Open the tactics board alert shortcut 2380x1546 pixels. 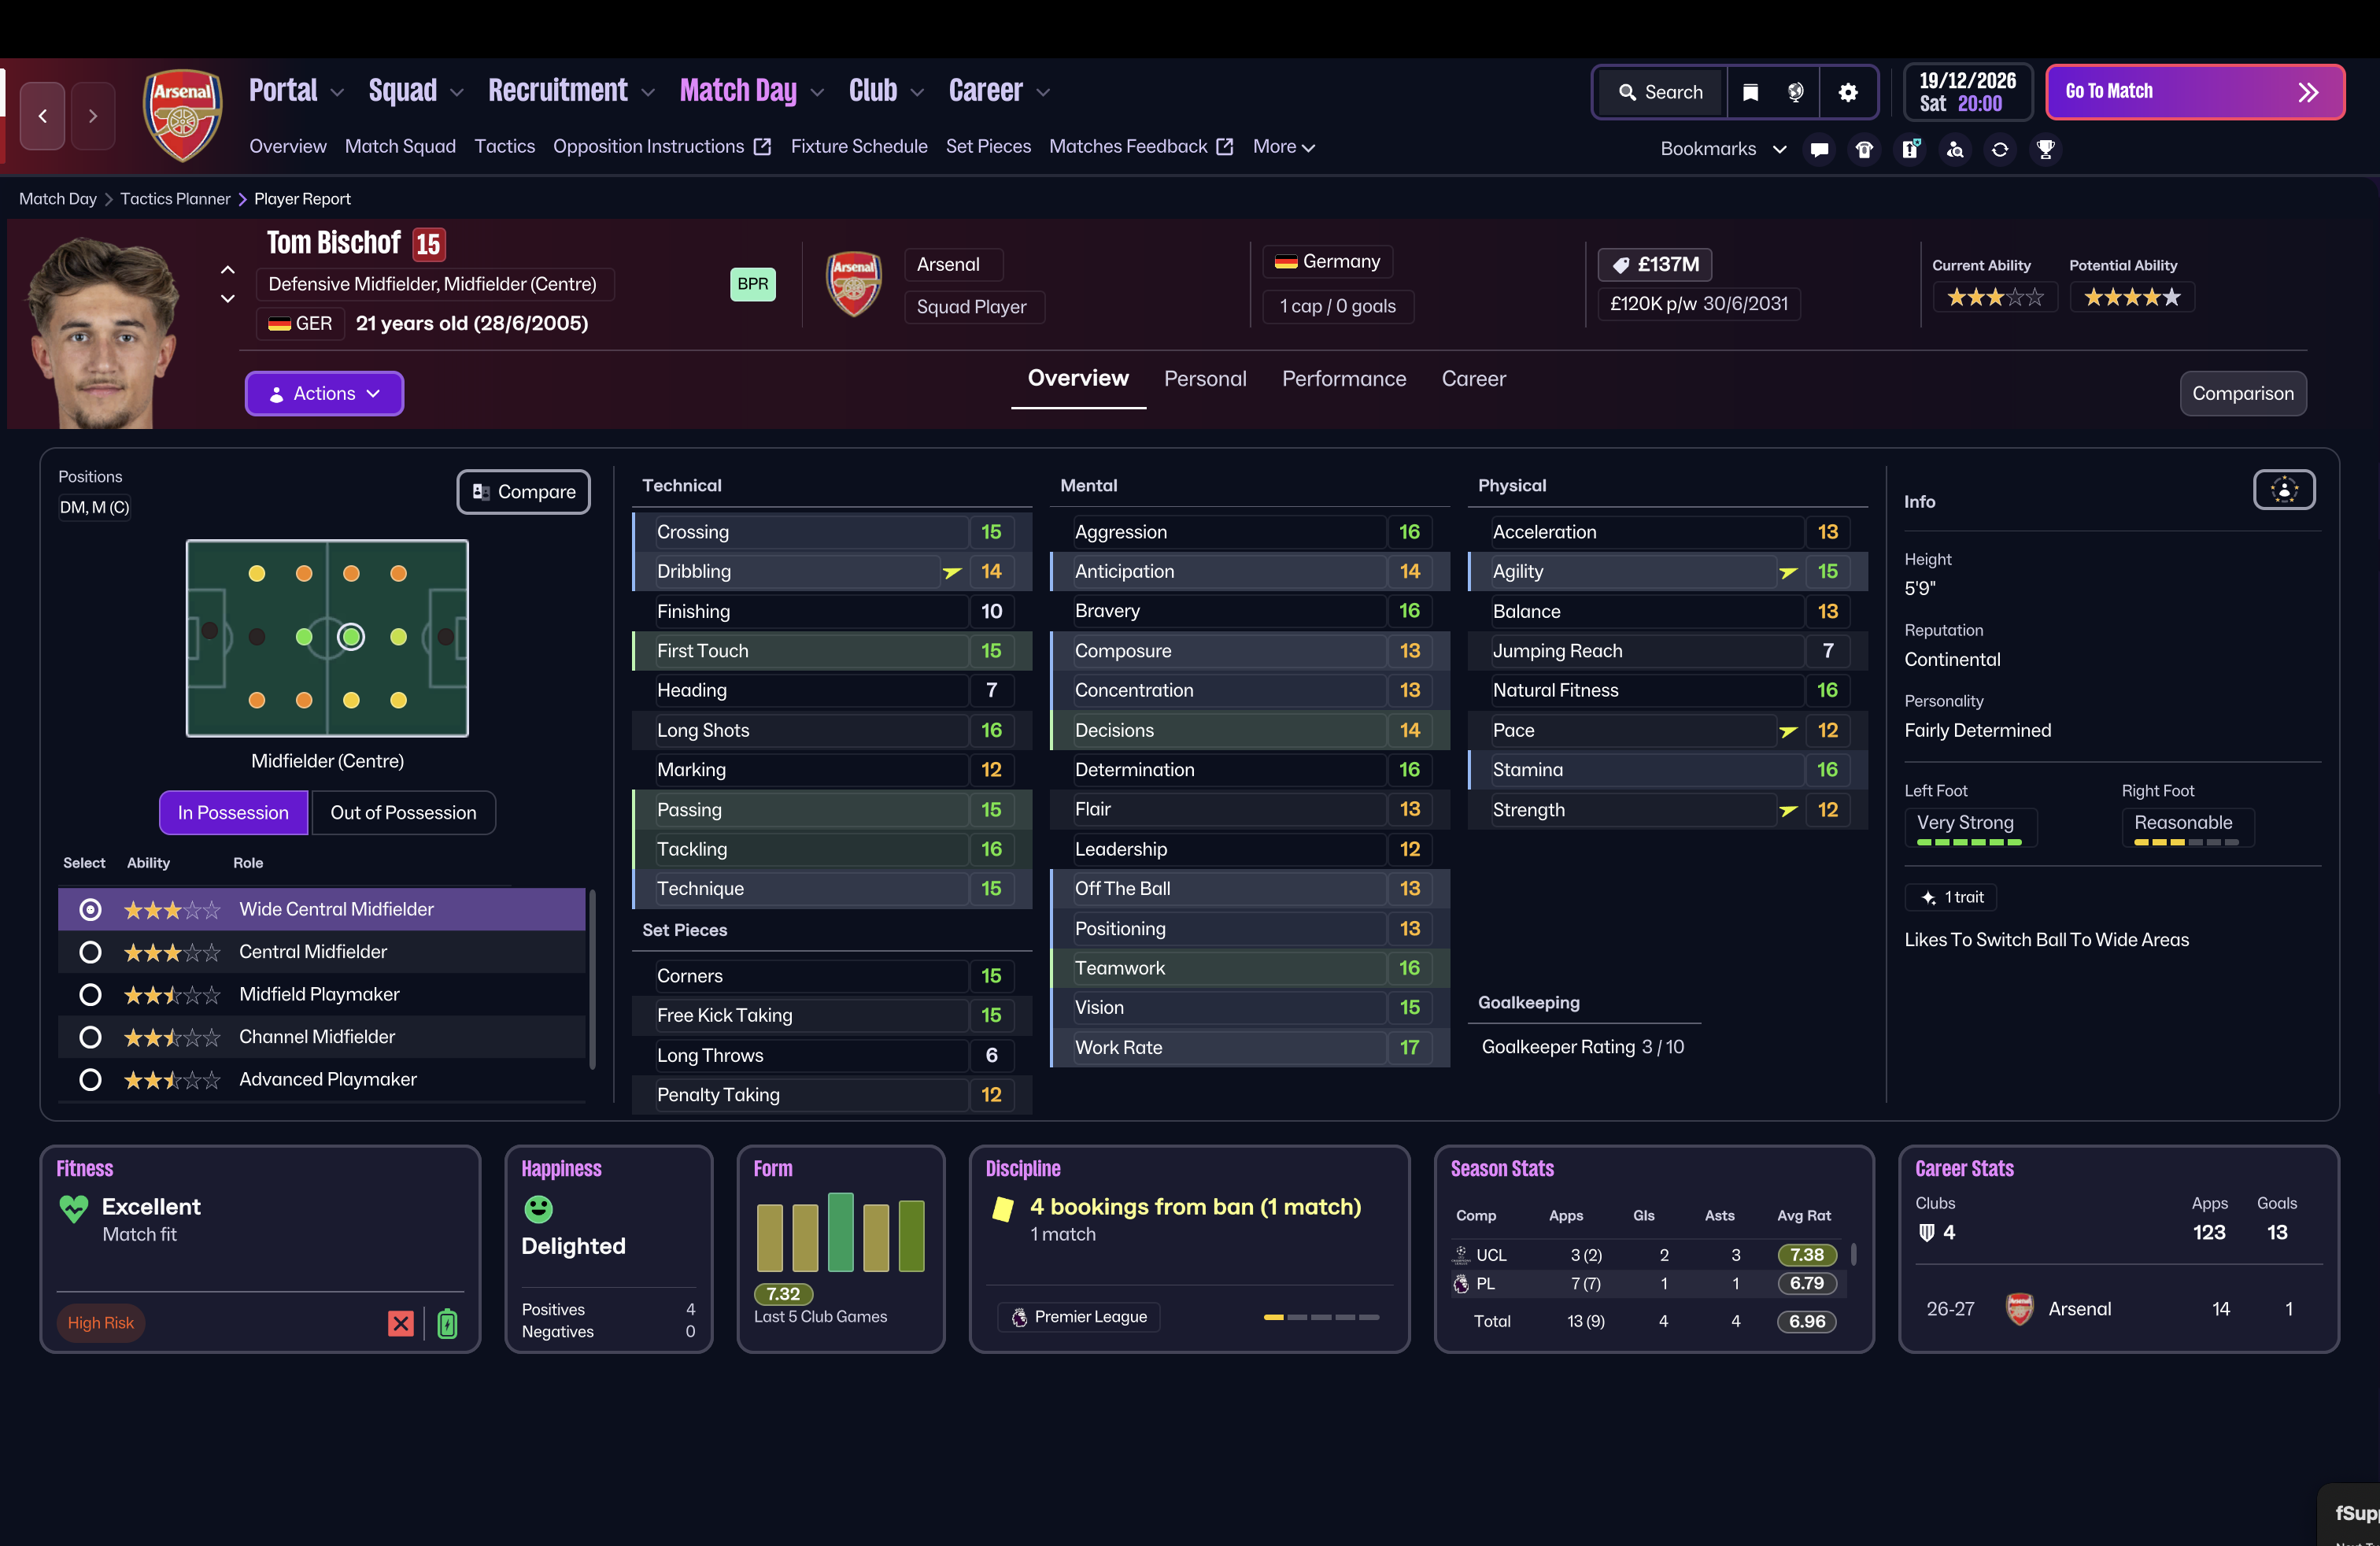click(1910, 149)
